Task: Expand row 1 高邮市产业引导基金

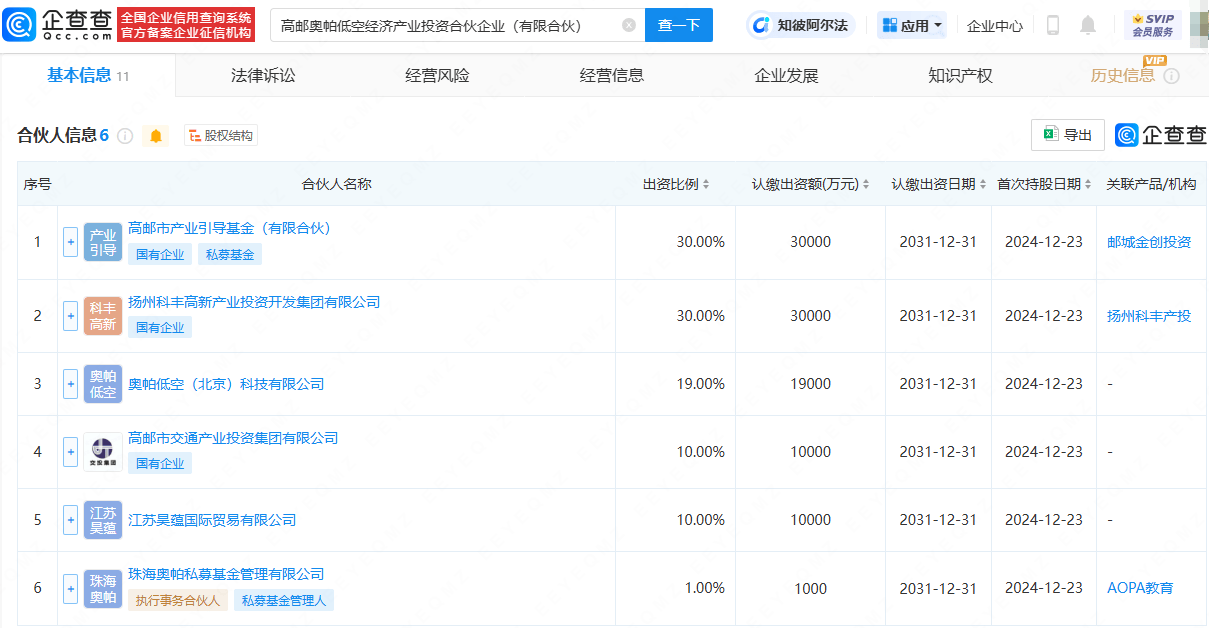Action: (x=70, y=242)
